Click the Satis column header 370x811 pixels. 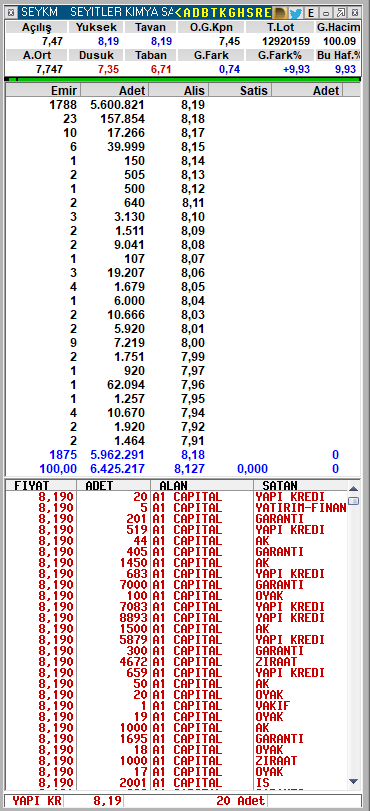(240, 91)
